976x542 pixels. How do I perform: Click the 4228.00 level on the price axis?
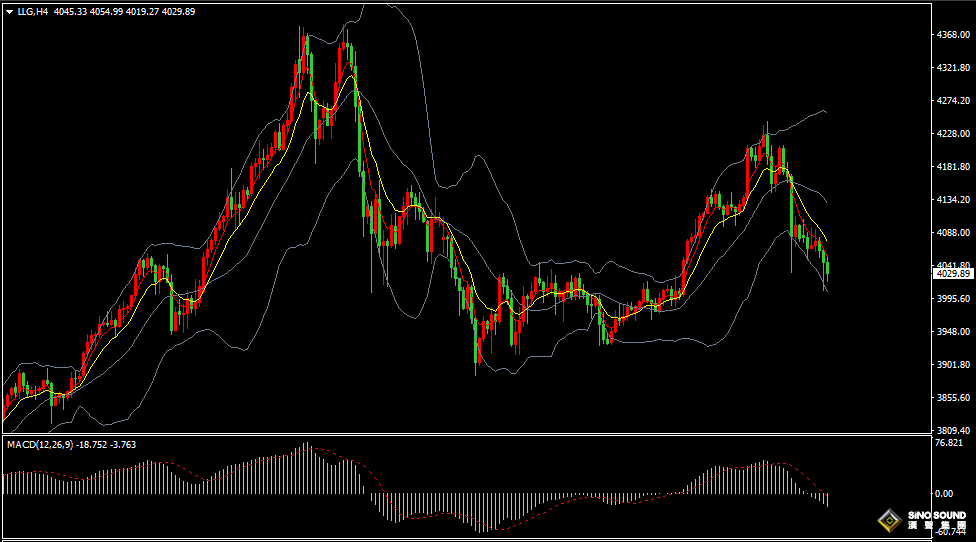(952, 134)
